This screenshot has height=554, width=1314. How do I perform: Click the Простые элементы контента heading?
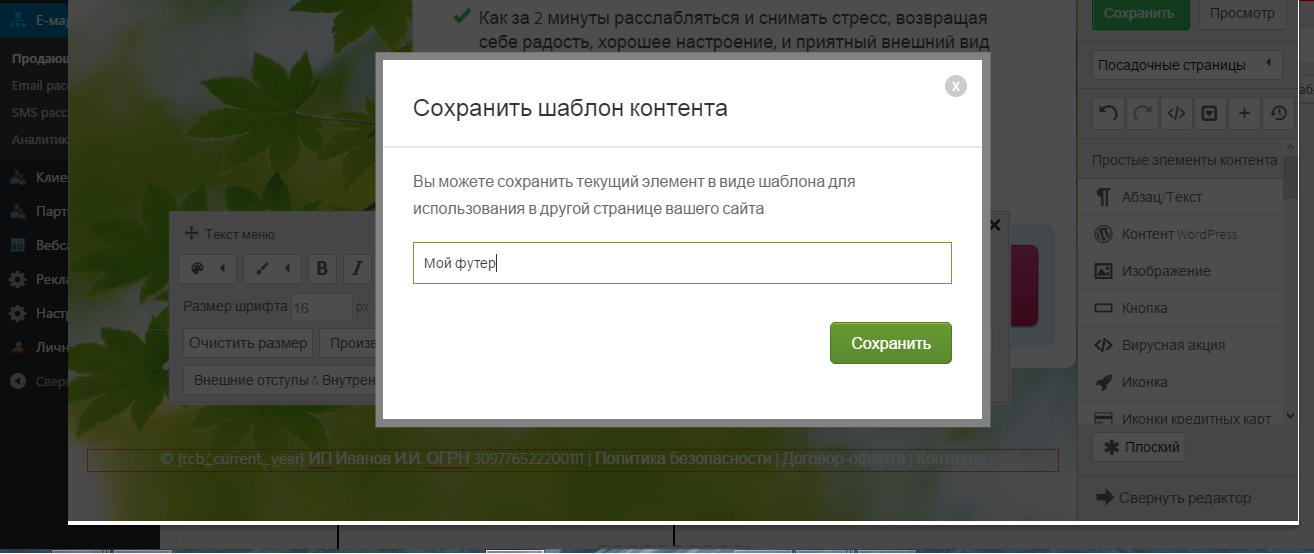point(1185,160)
